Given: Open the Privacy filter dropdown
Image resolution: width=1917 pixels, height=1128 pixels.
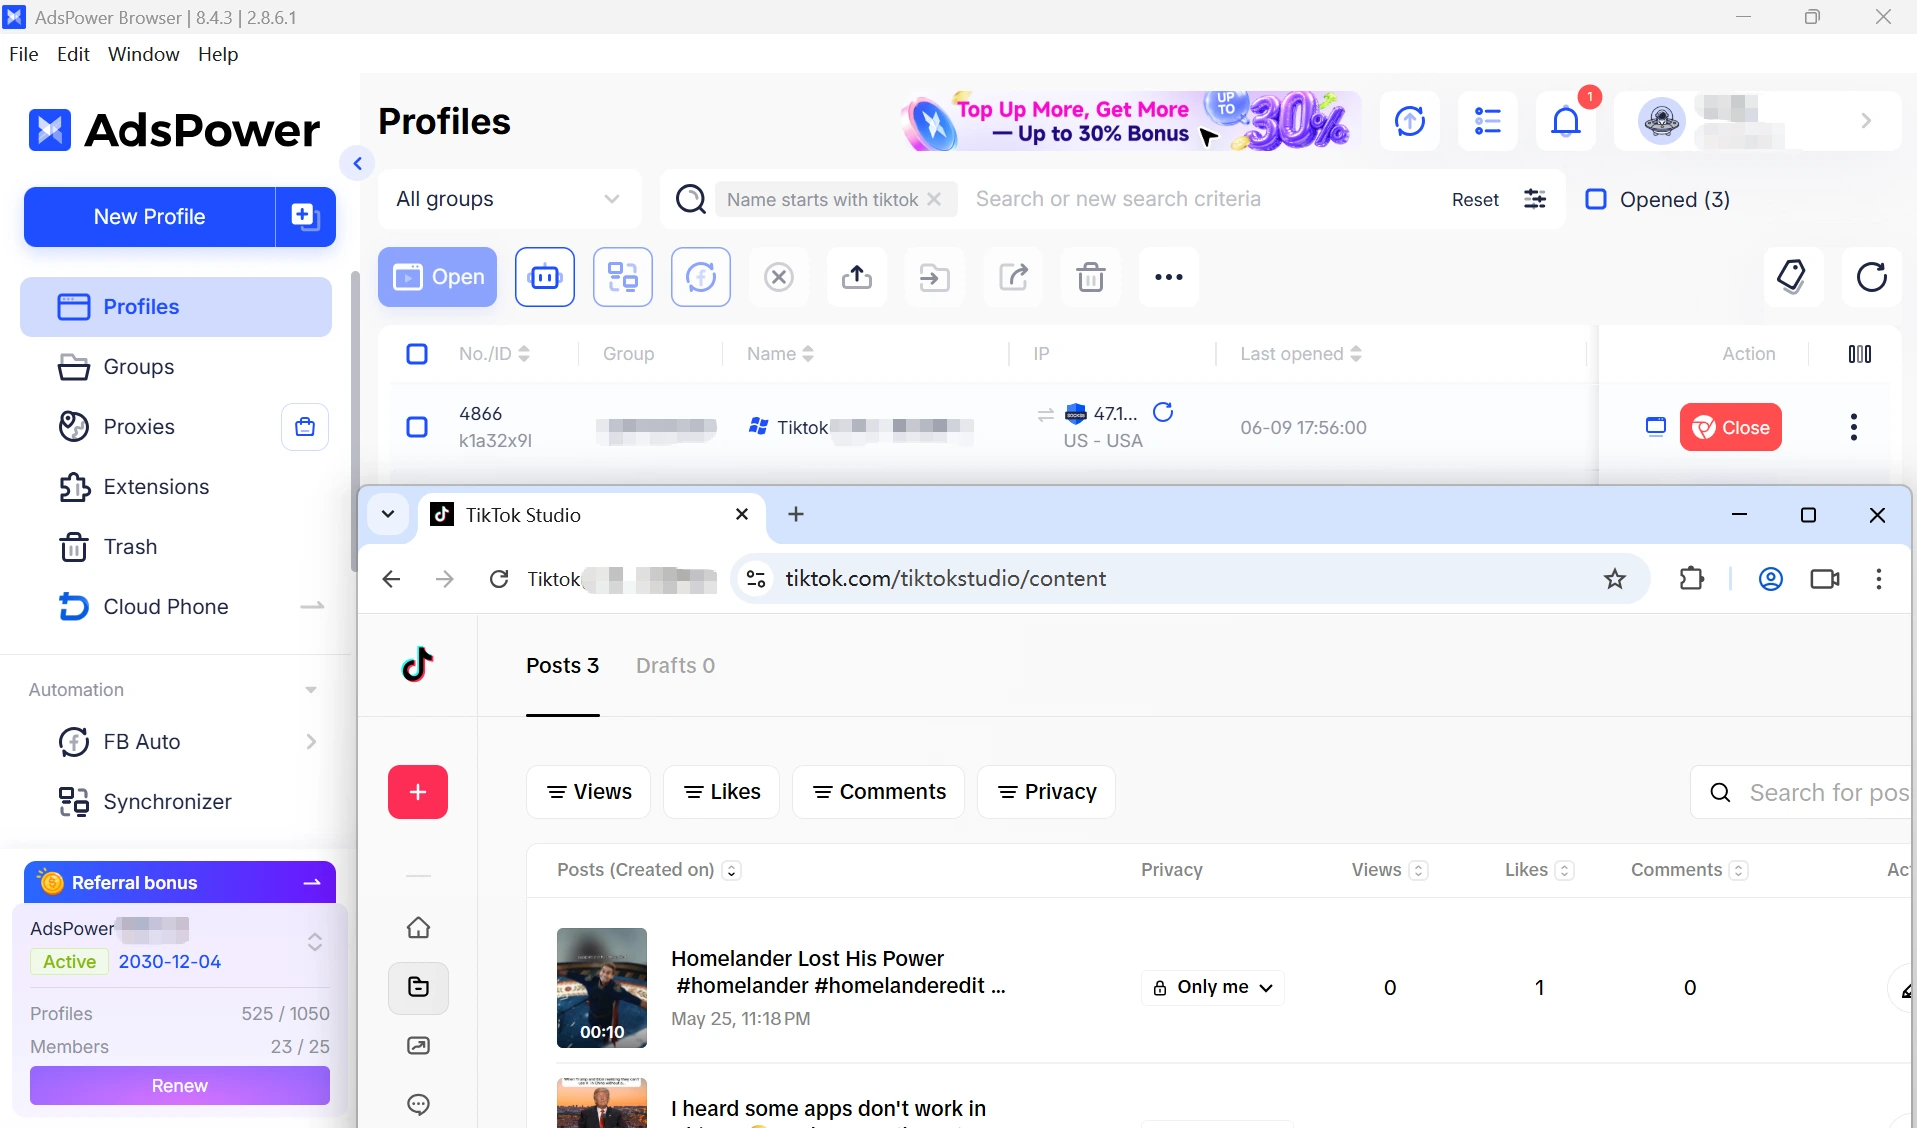Looking at the screenshot, I should click(x=1047, y=792).
